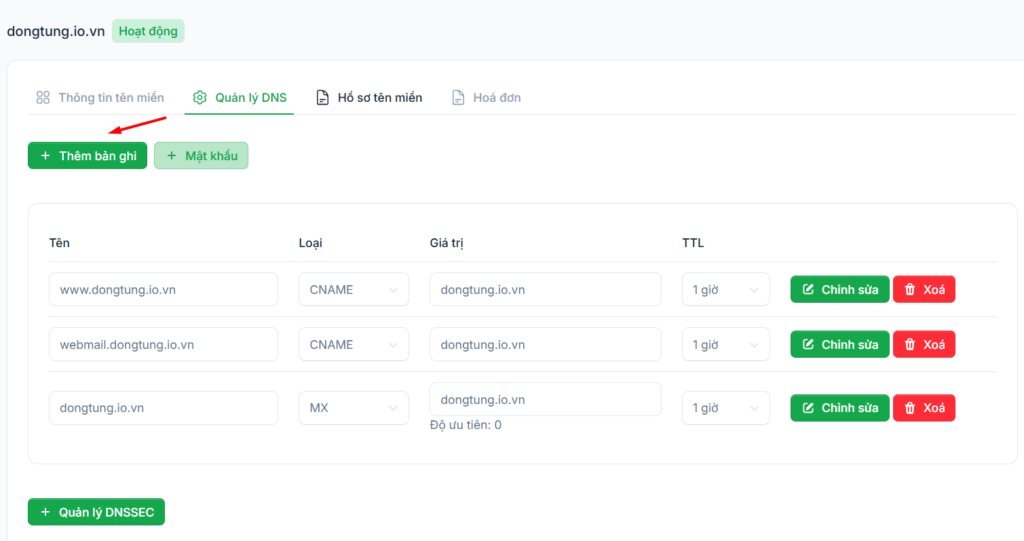Click the edit pencil icon in the www row

click(x=808, y=289)
